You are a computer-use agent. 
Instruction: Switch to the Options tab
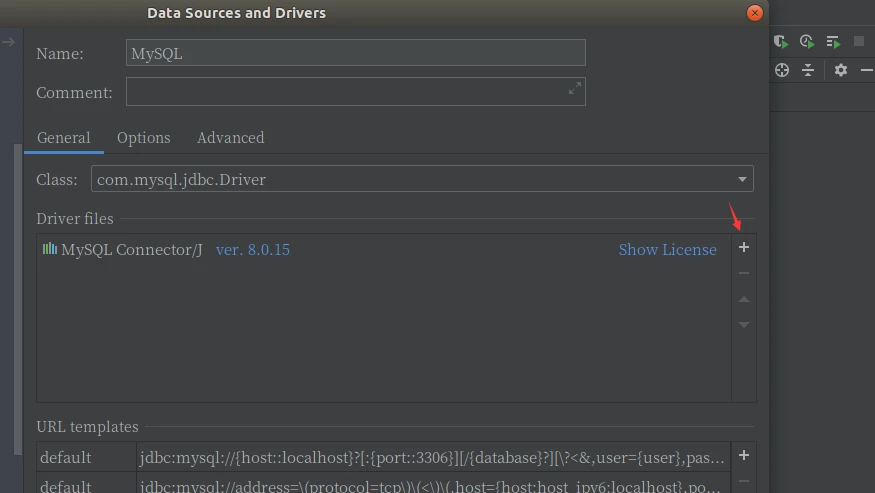143,138
